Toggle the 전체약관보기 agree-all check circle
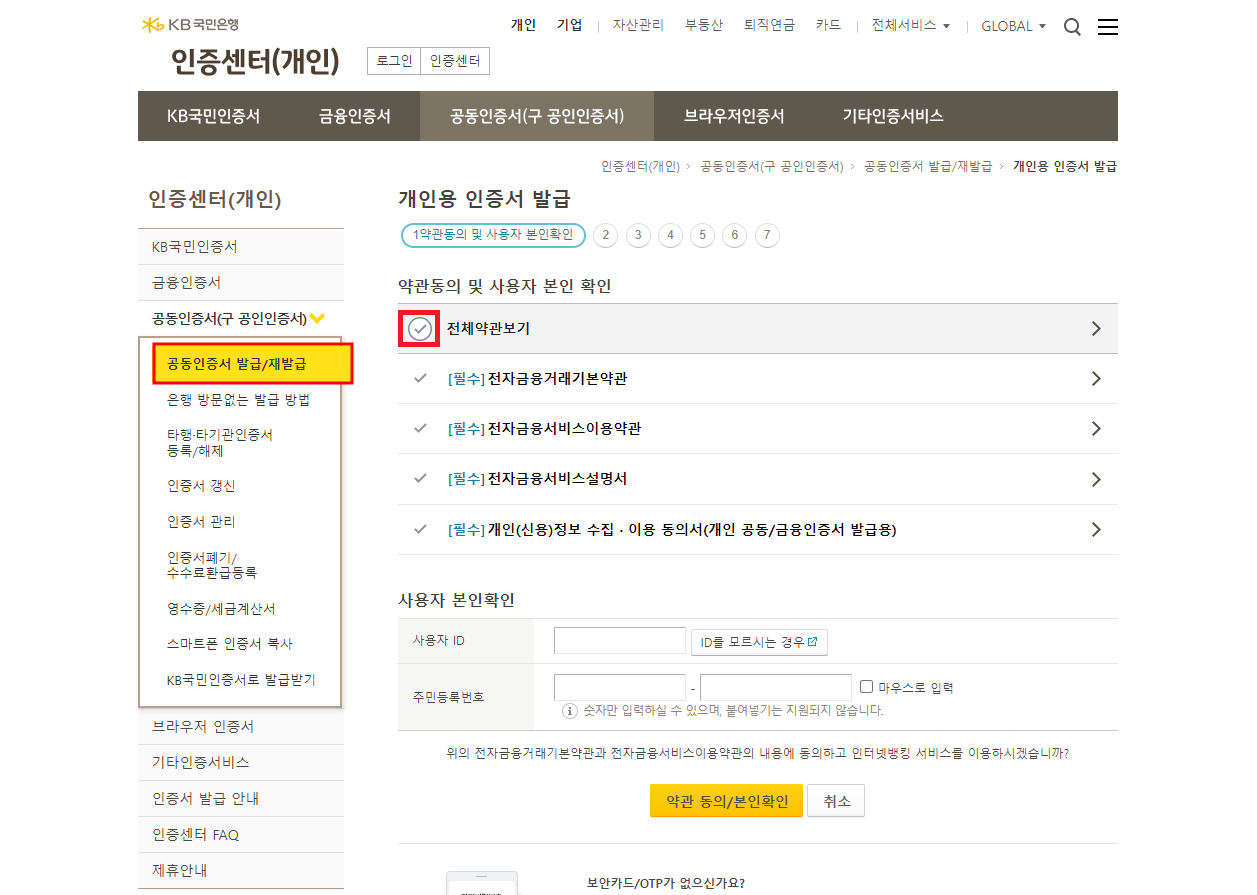This screenshot has width=1257, height=895. point(420,329)
